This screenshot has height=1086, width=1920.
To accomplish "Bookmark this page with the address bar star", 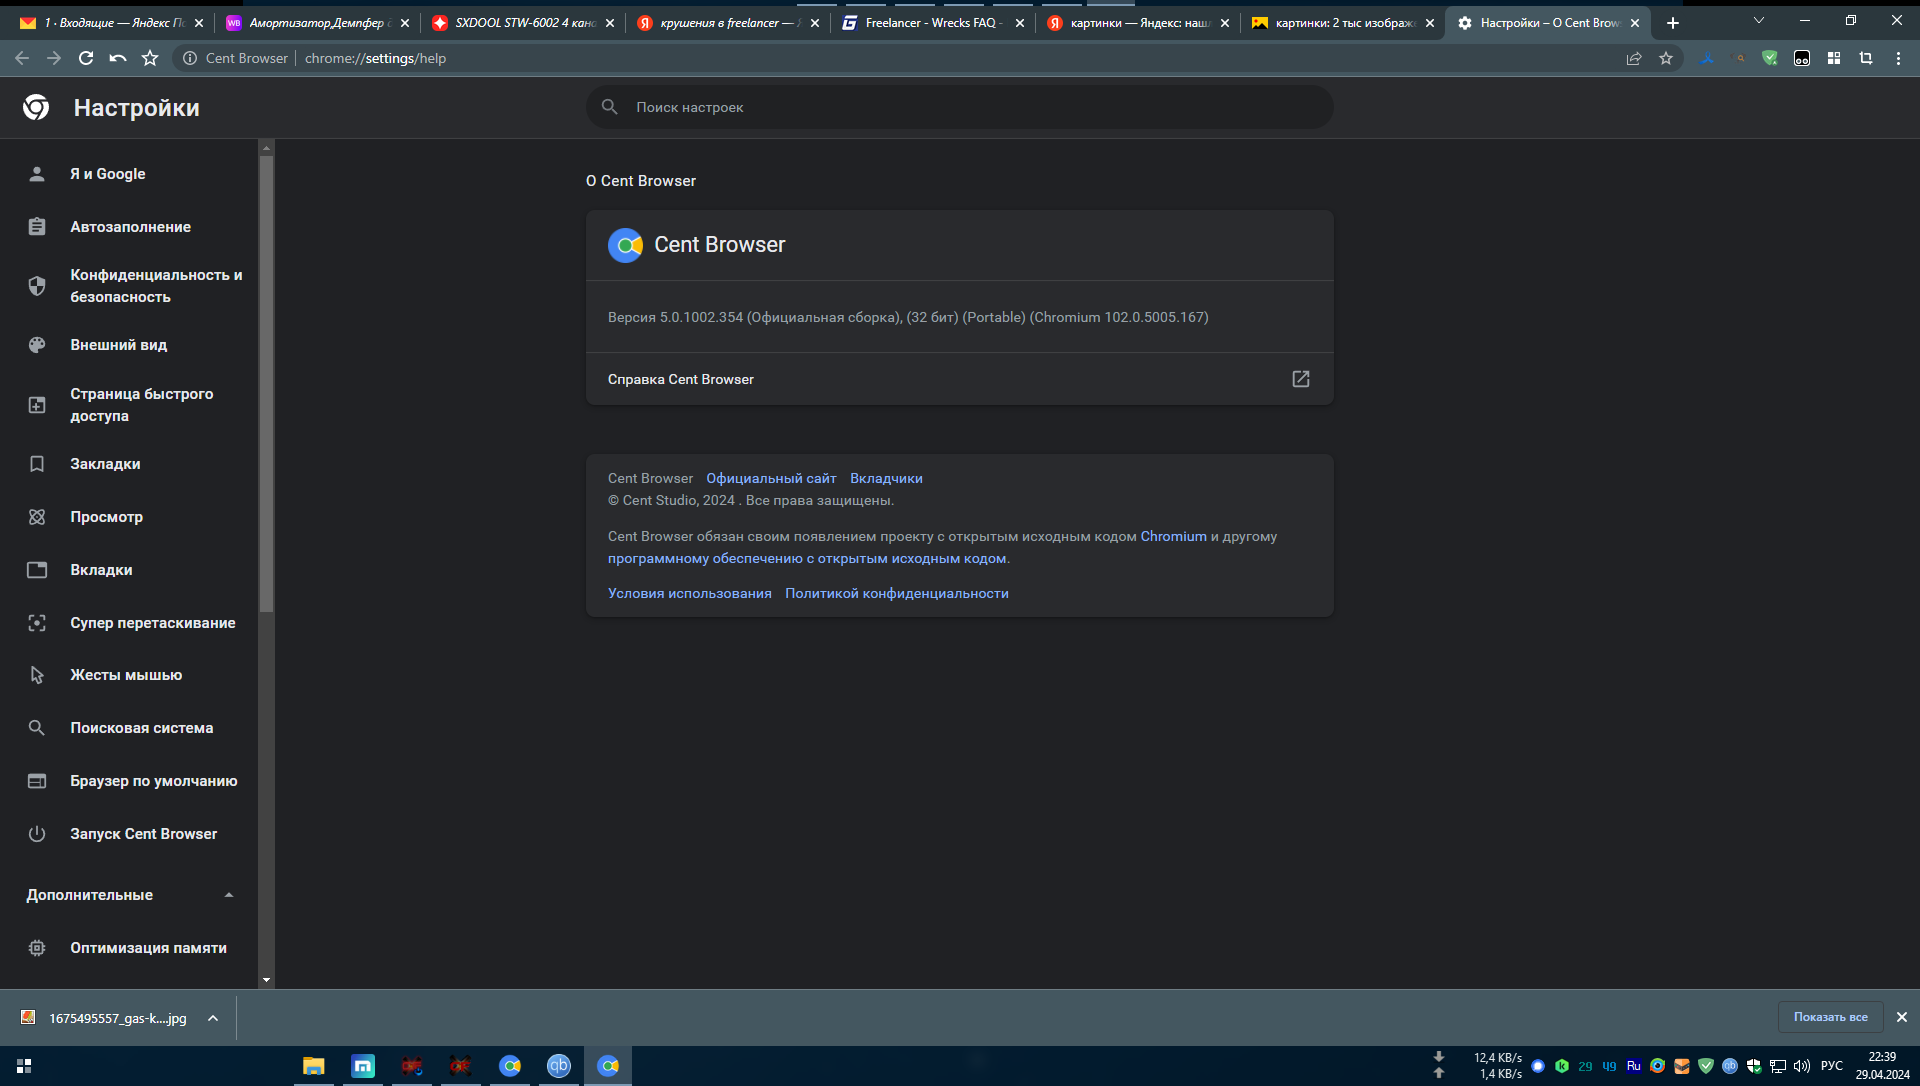I will pos(1666,58).
